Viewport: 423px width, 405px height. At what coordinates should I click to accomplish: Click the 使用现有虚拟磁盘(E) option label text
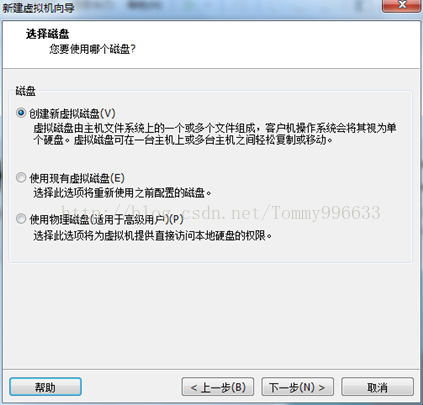(77, 178)
